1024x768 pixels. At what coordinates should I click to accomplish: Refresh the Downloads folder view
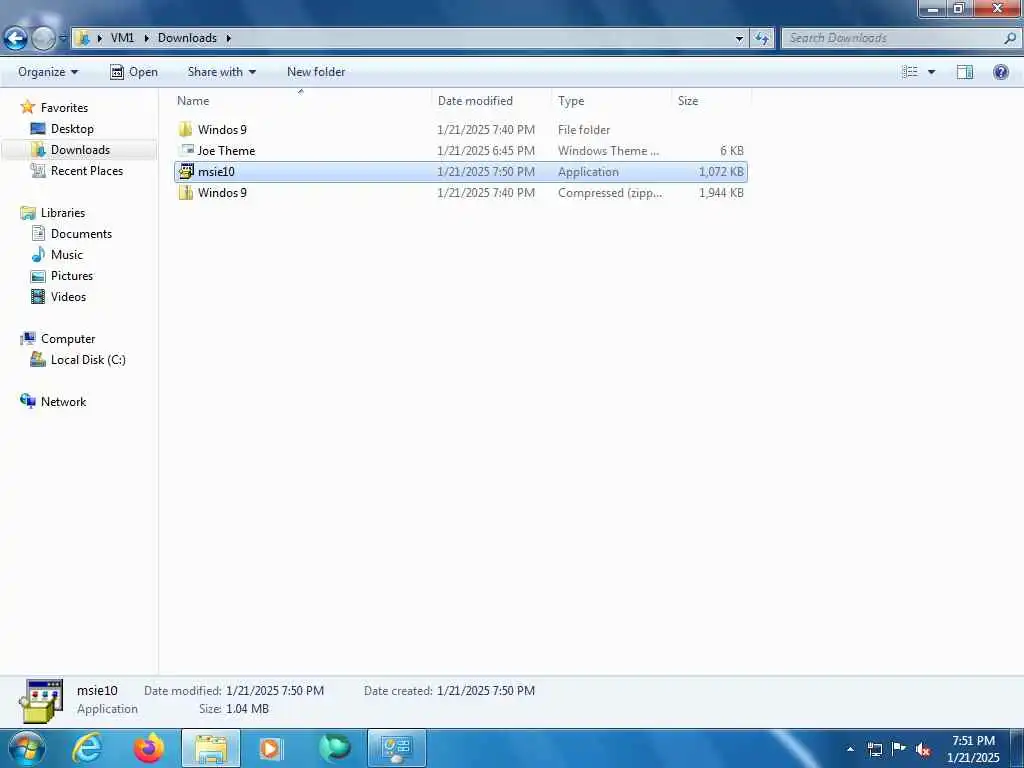[x=761, y=39]
